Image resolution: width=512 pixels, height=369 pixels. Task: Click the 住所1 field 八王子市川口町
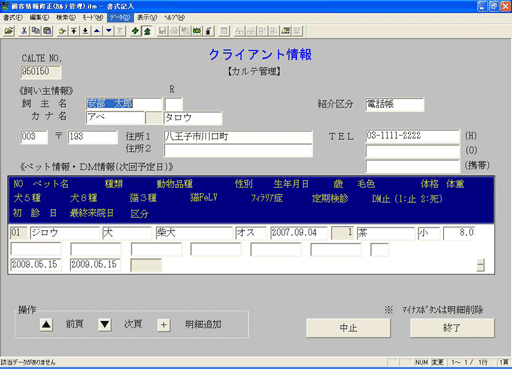(238, 137)
